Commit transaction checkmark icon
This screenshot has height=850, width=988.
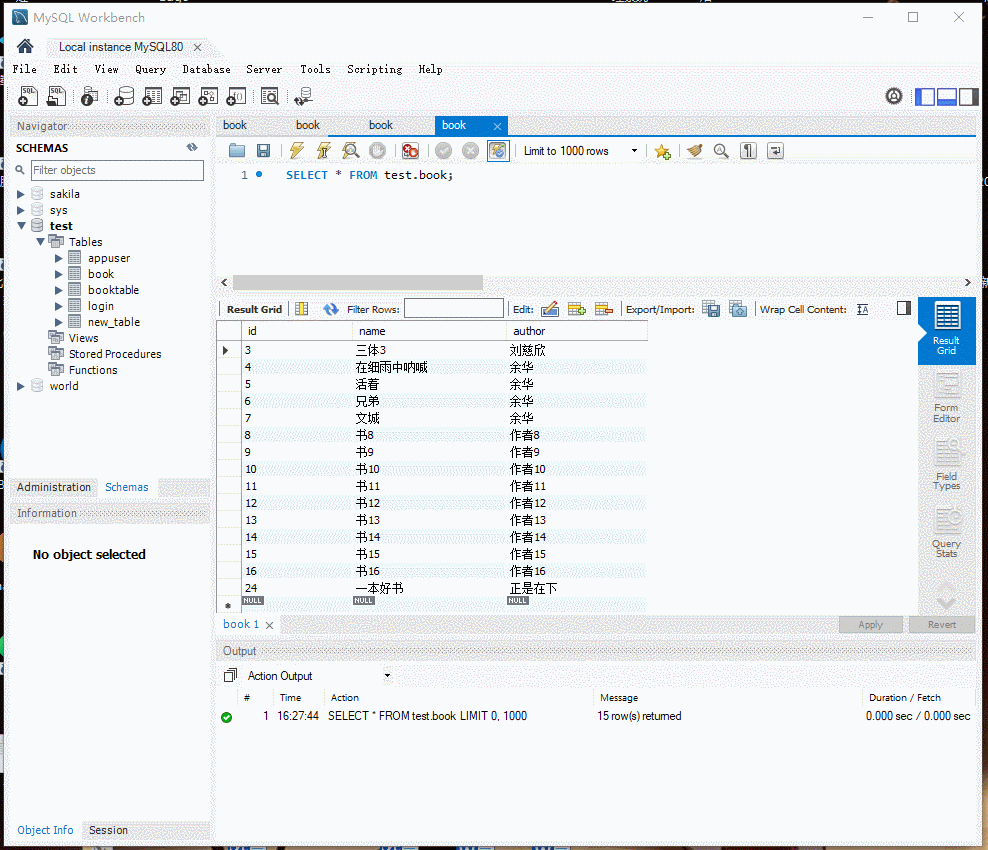click(444, 151)
